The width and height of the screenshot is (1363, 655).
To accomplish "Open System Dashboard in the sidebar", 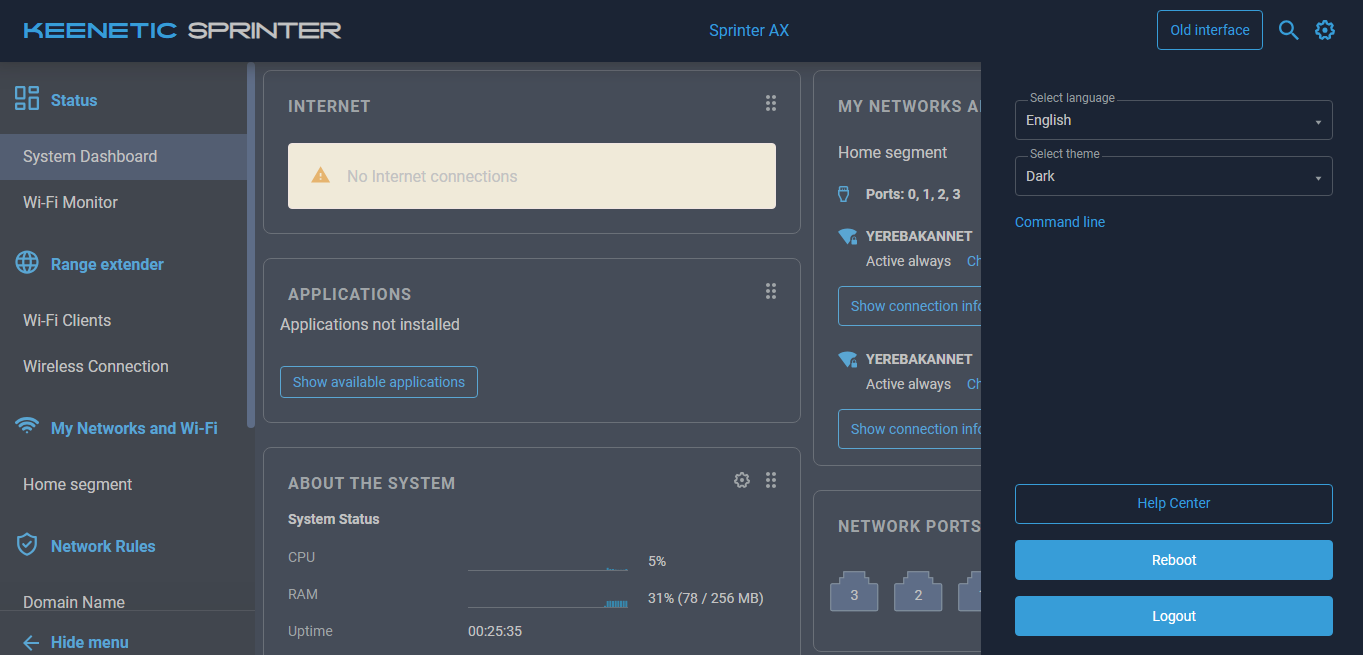I will click(124, 157).
